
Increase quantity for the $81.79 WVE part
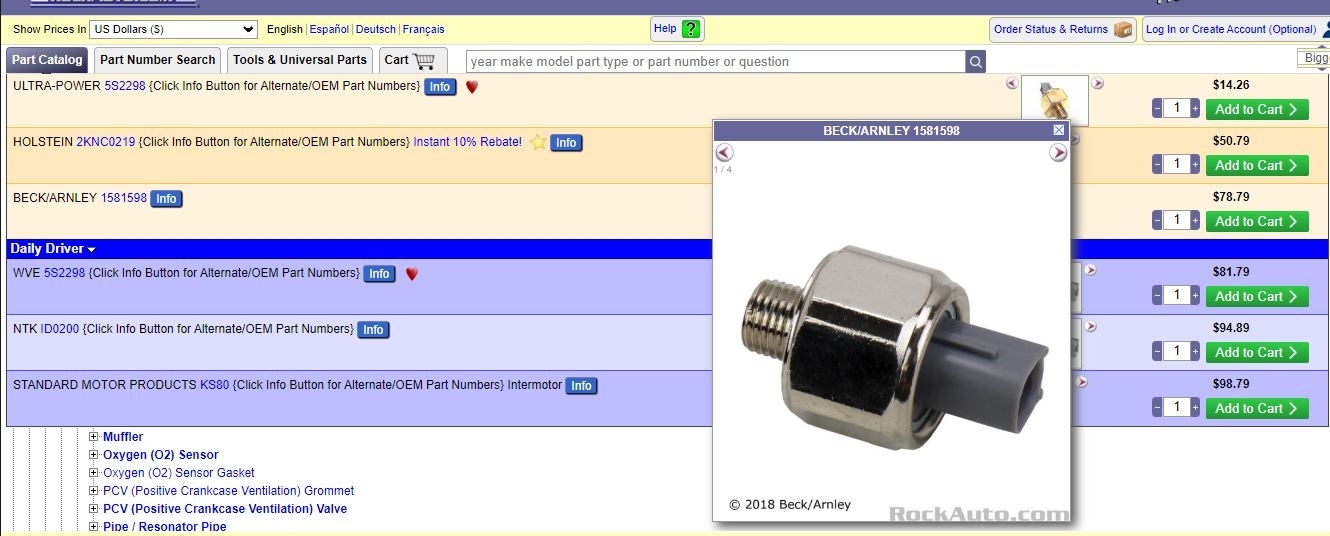pyautogui.click(x=1195, y=295)
